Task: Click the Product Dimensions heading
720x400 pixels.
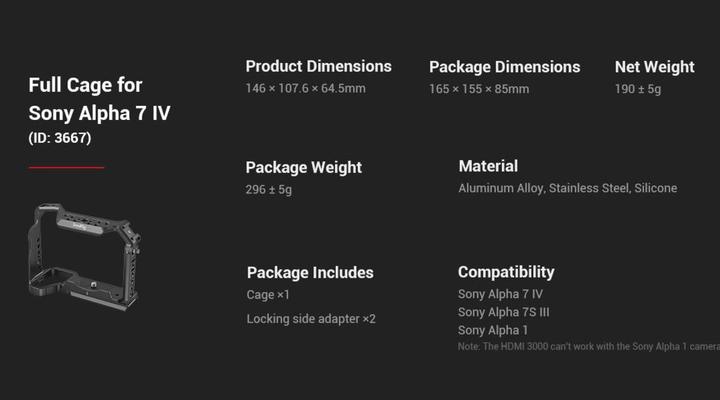Action: click(x=318, y=66)
